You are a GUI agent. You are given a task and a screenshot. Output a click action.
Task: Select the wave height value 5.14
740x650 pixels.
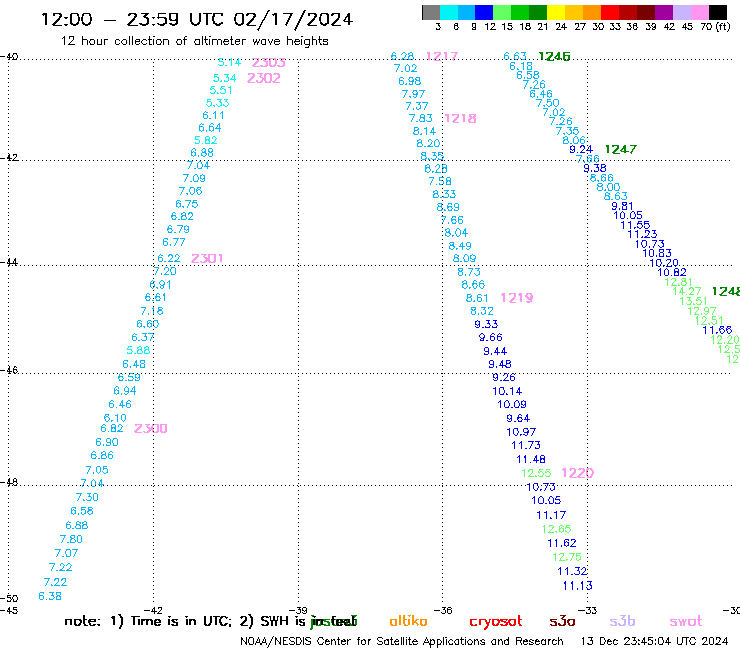click(x=229, y=62)
